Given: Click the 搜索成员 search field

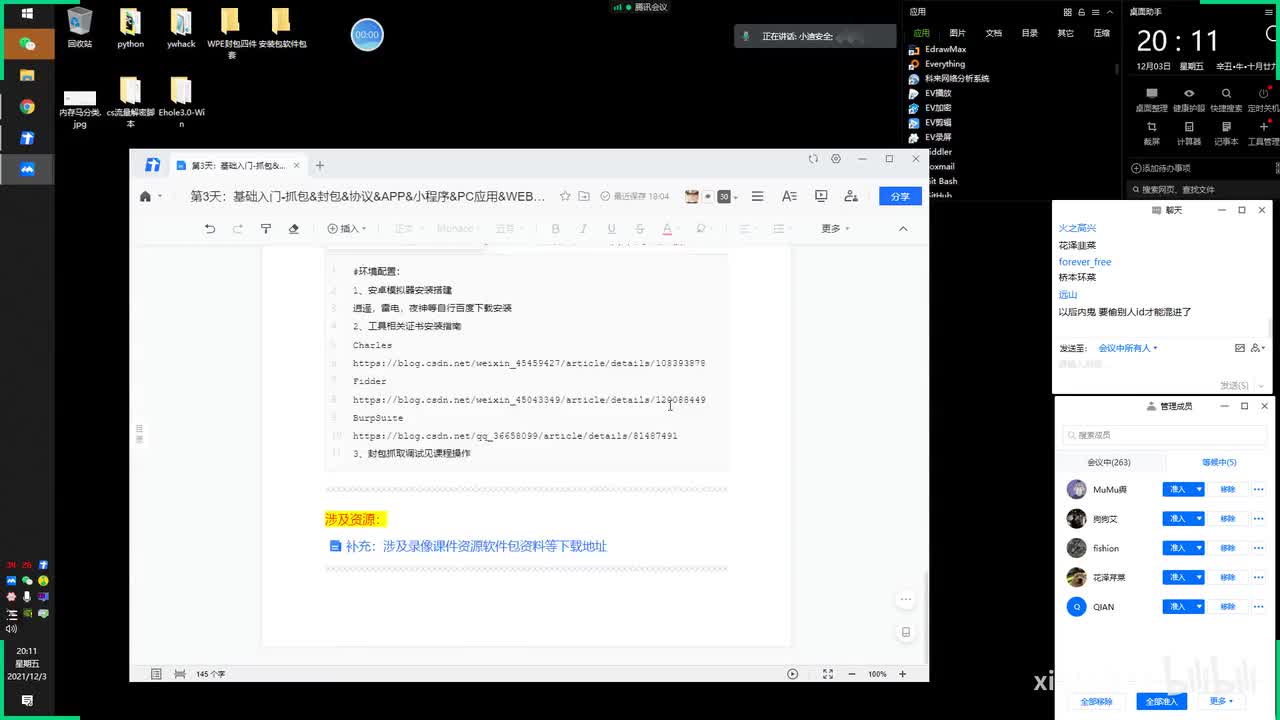Looking at the screenshot, I should pyautogui.click(x=1165, y=435).
